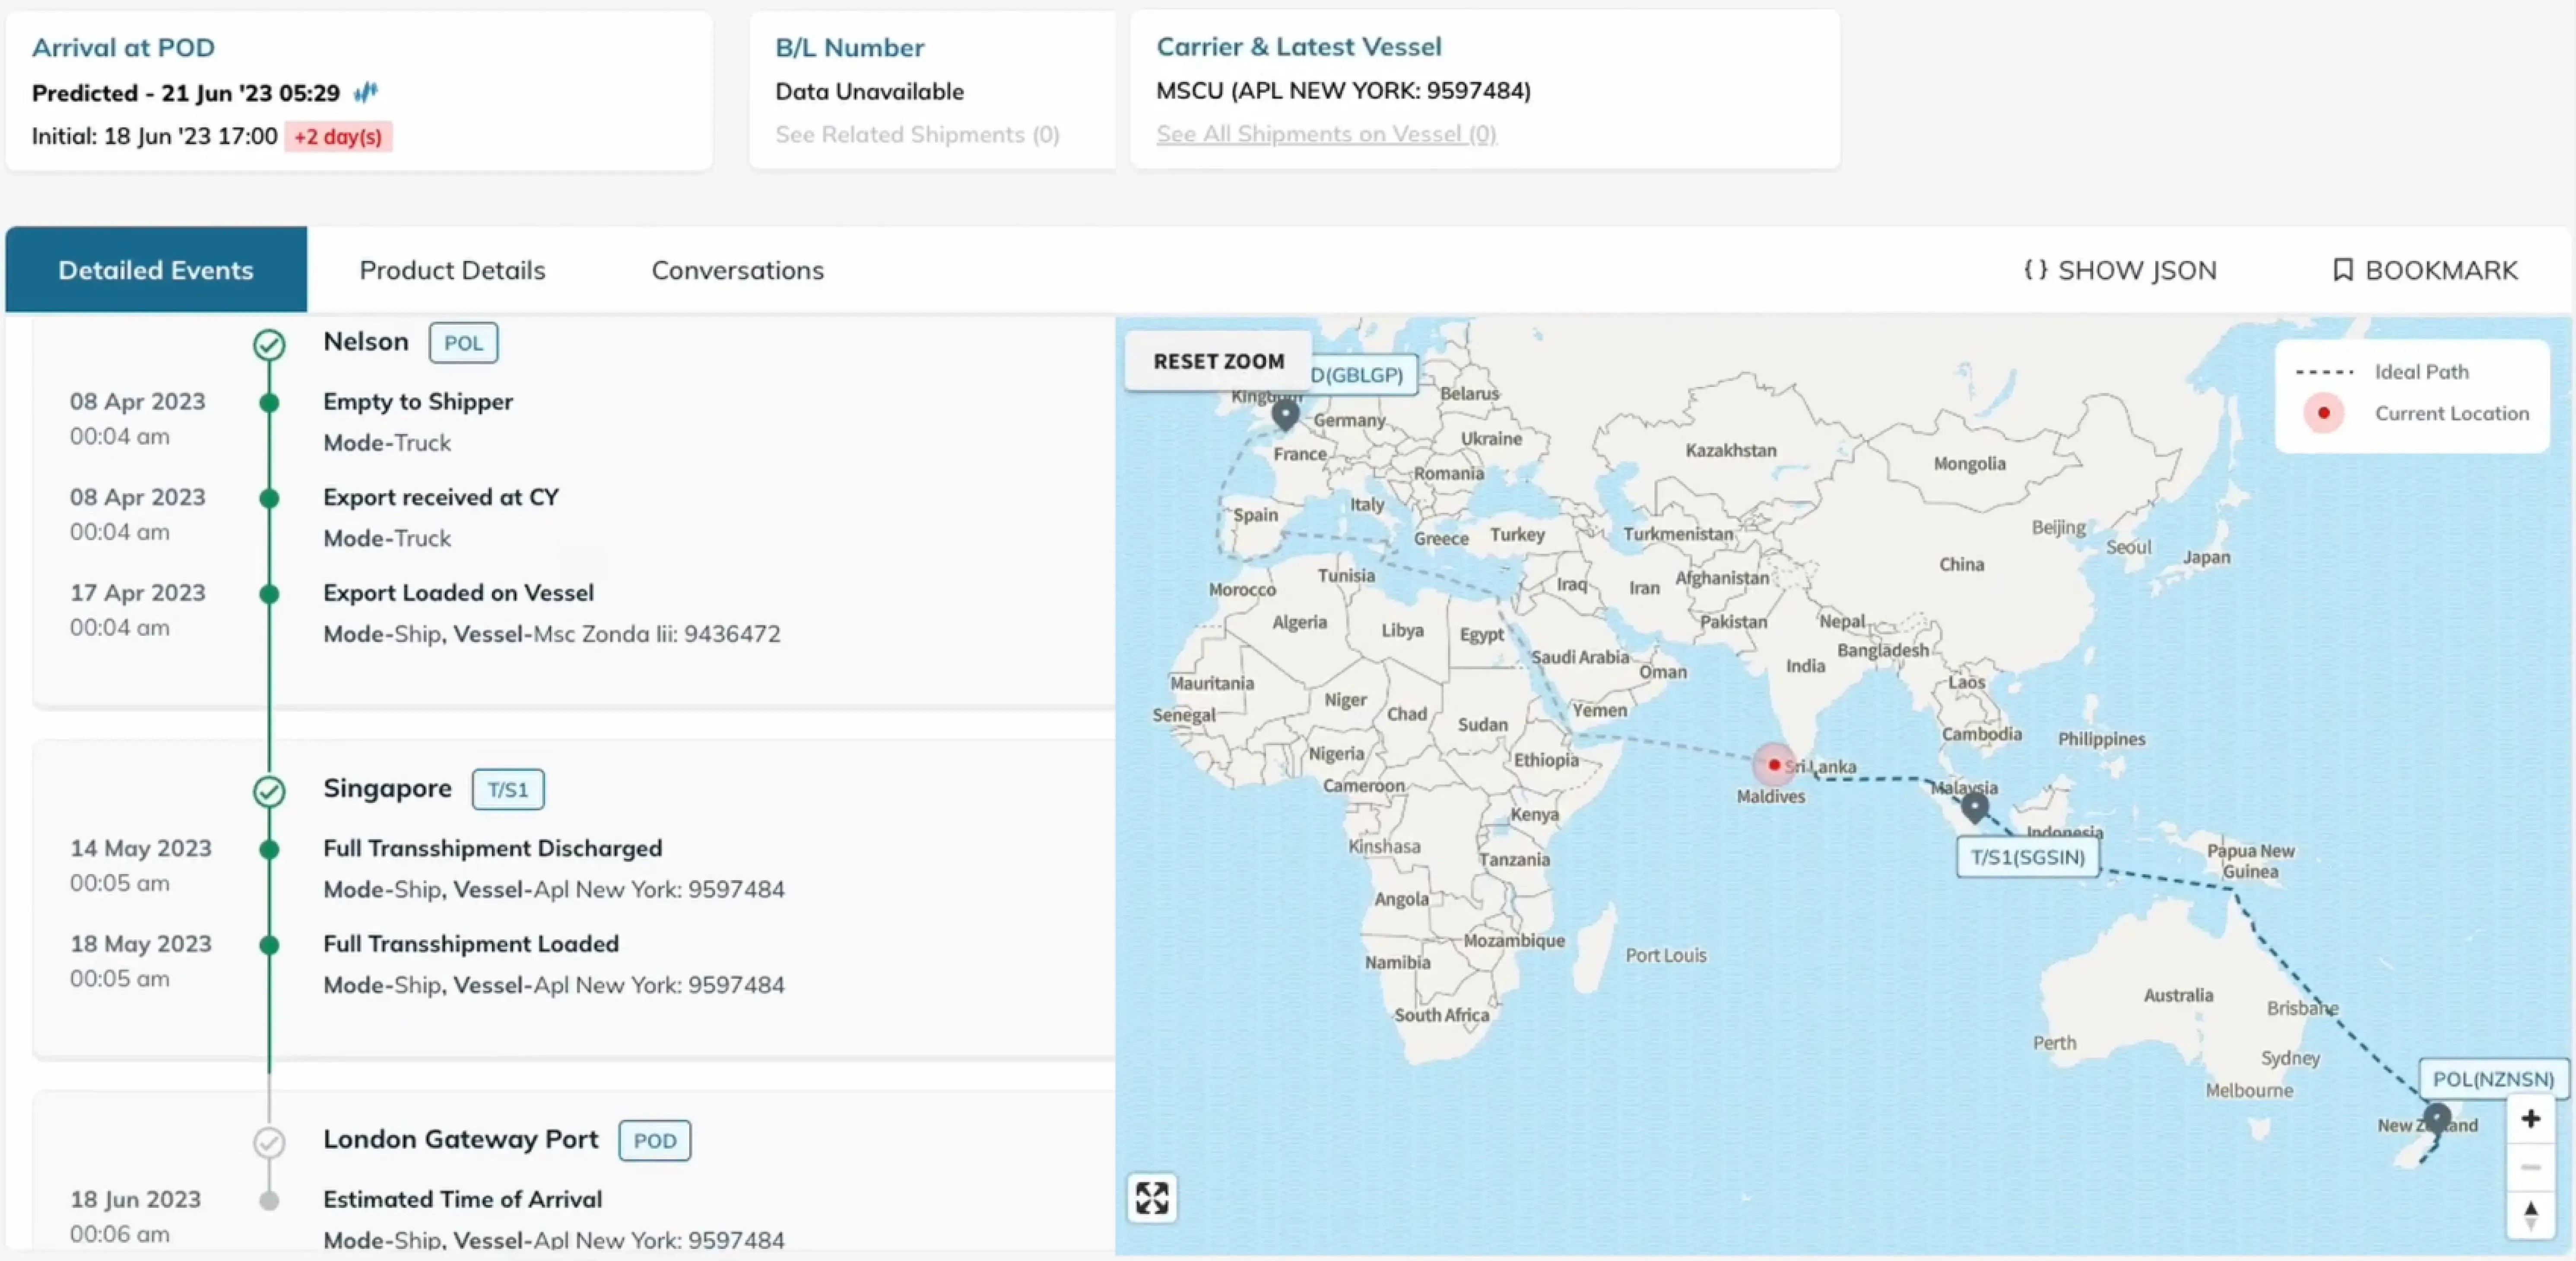
Task: Click the prediction trend icon beside the Predicted date
Action: (364, 92)
